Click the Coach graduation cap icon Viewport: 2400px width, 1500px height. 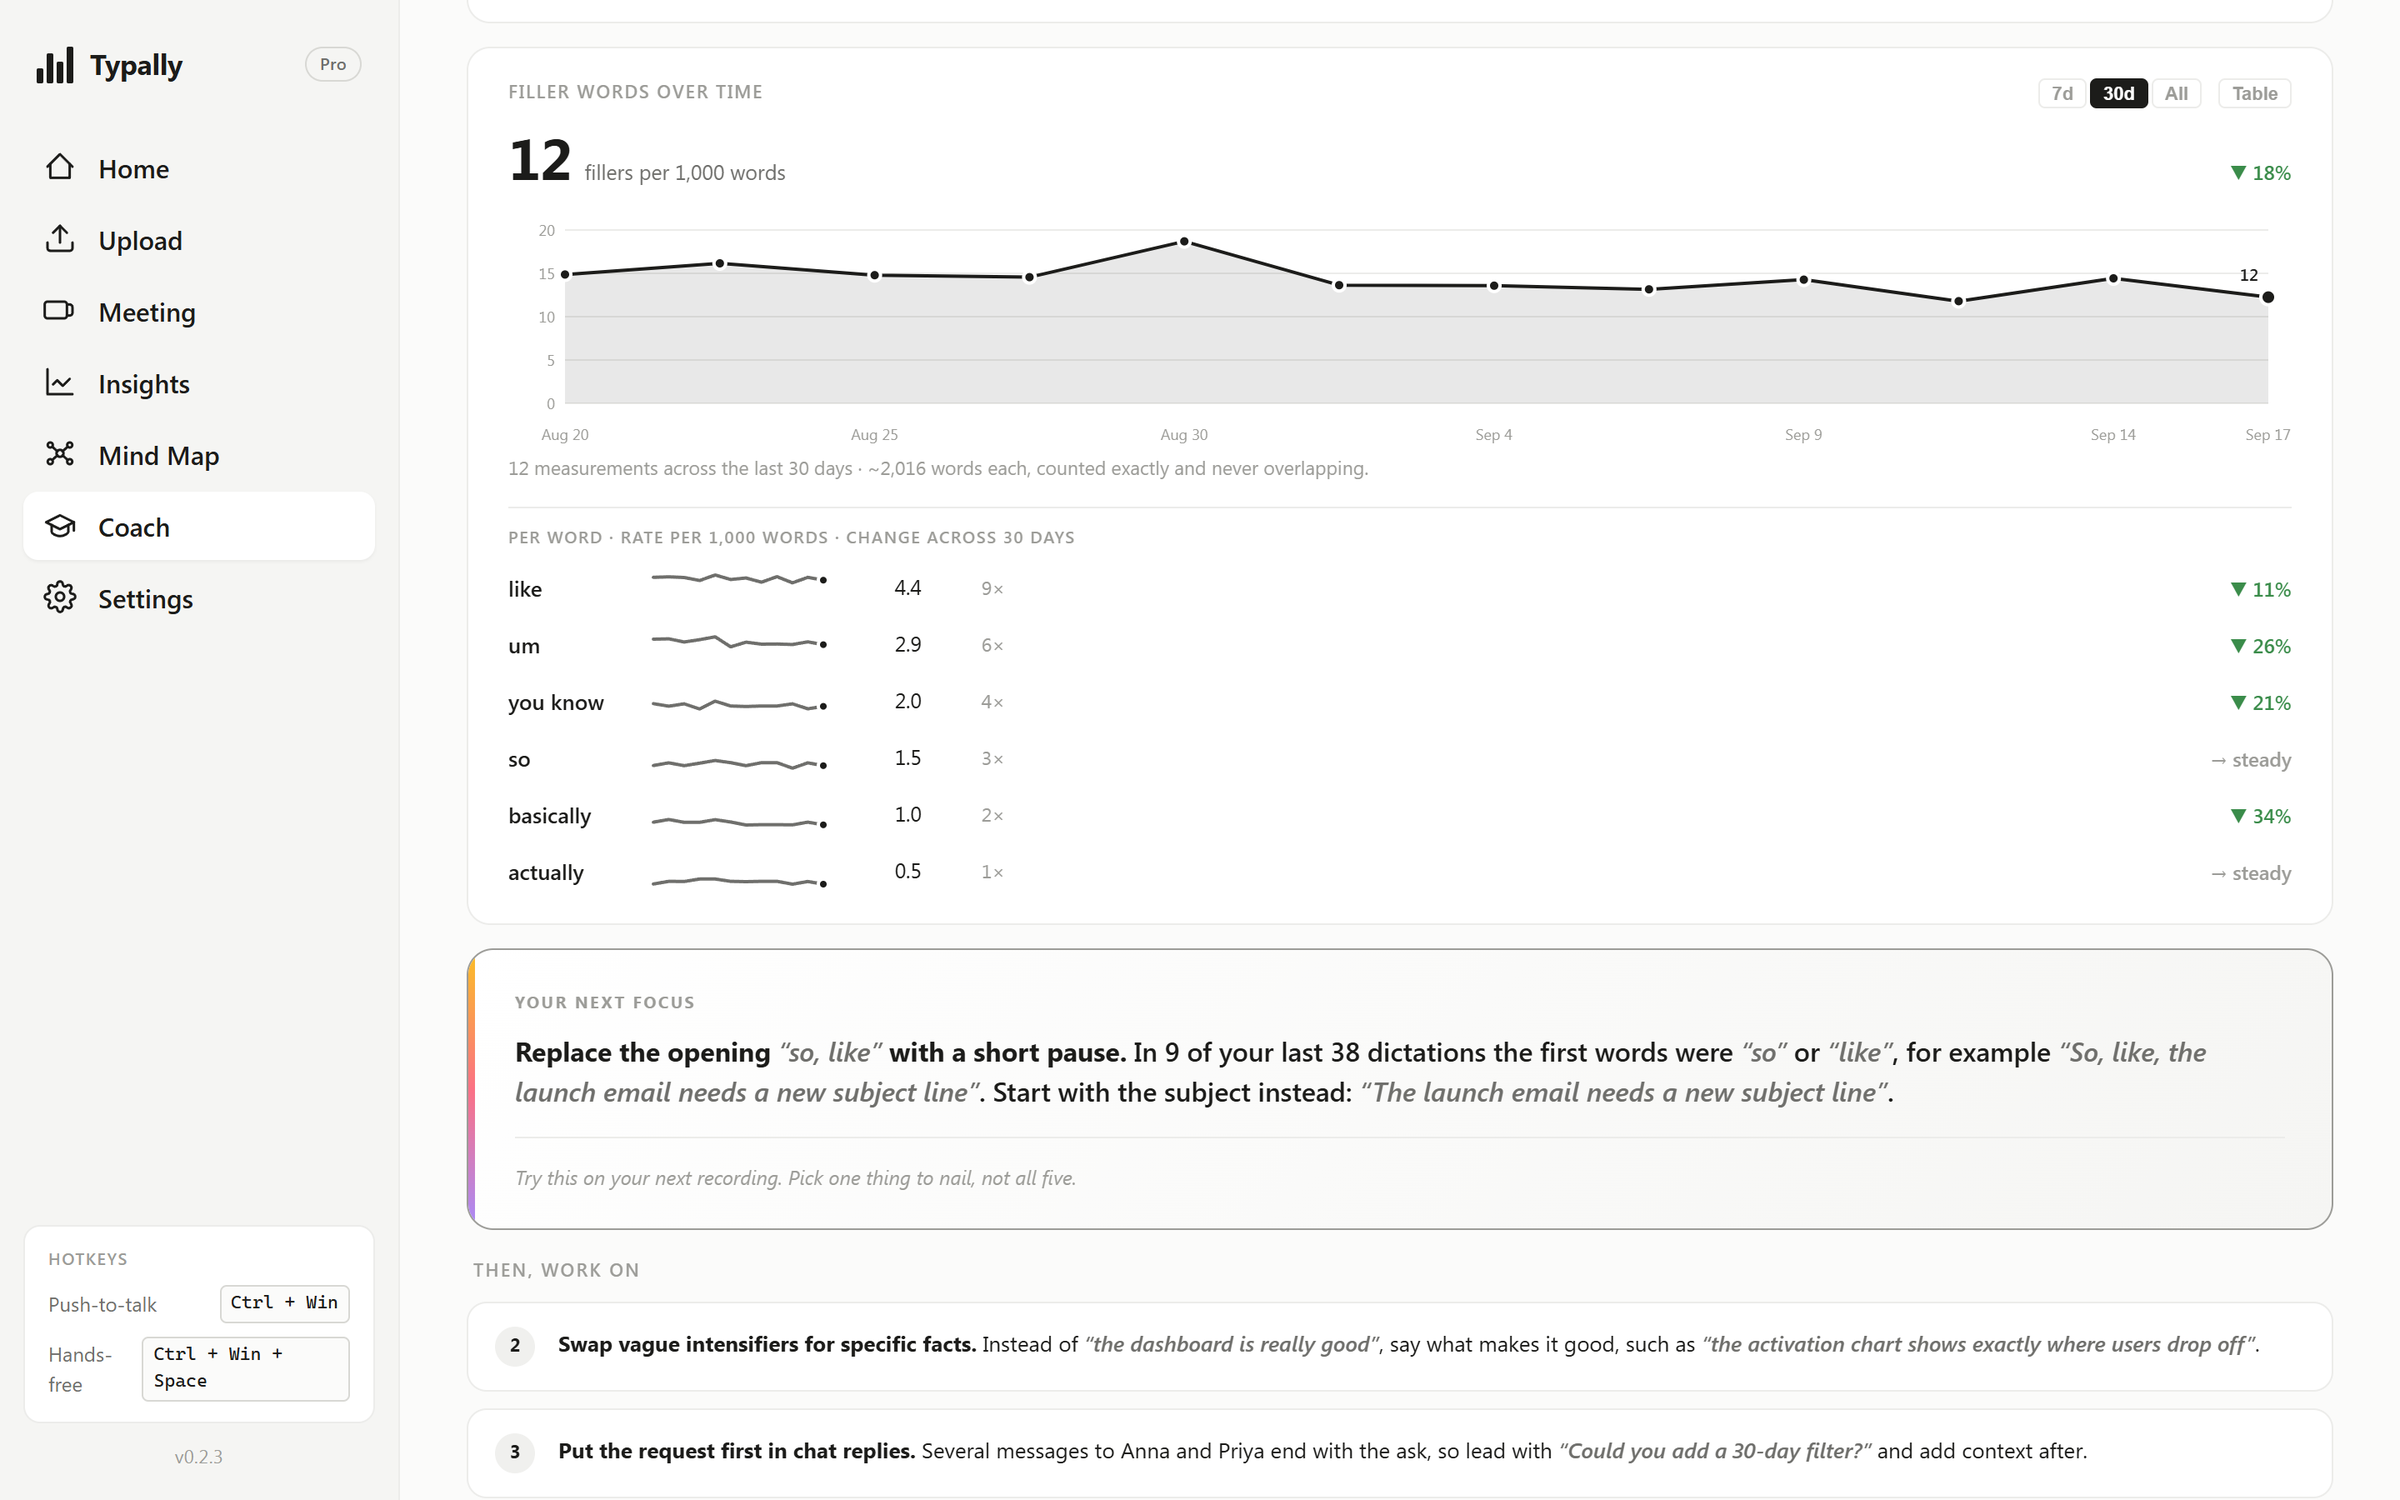pos(60,526)
